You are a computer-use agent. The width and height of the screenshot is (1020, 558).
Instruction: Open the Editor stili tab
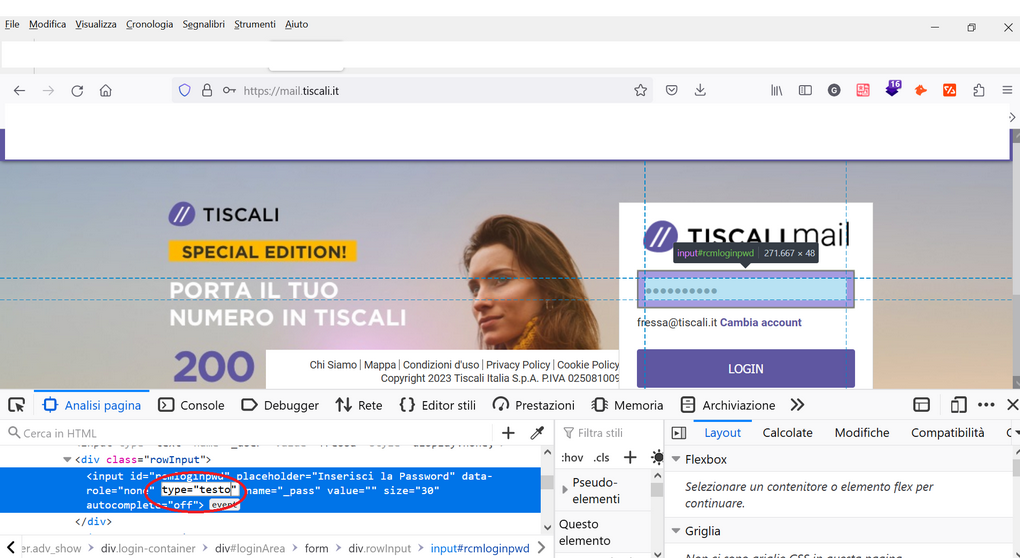tap(438, 405)
